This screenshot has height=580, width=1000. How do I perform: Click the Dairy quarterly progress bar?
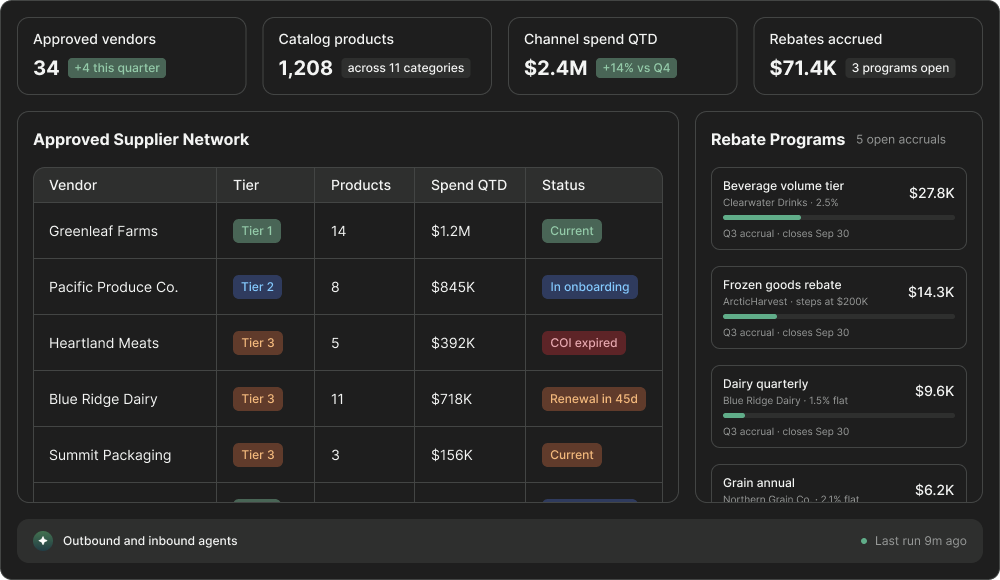coord(838,415)
